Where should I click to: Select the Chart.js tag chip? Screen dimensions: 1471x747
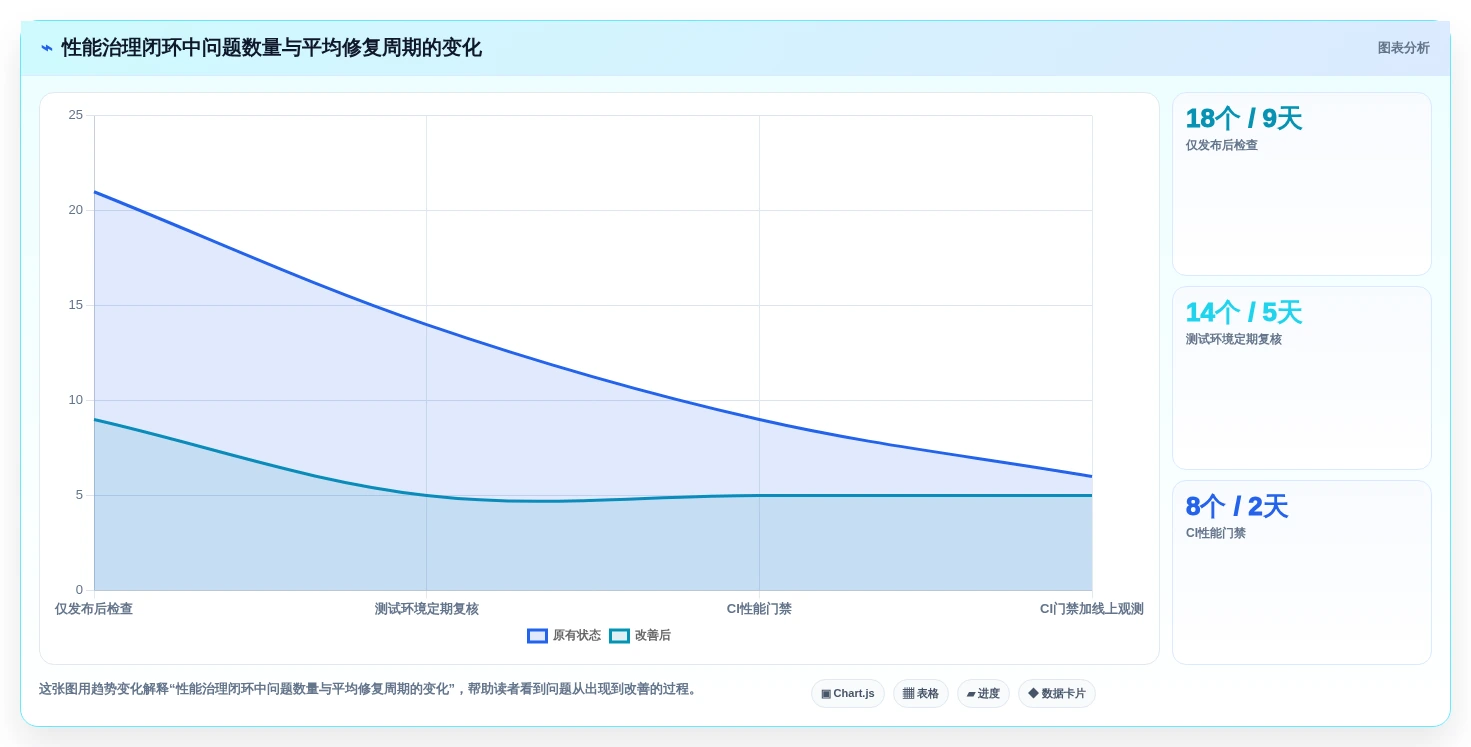coord(848,694)
